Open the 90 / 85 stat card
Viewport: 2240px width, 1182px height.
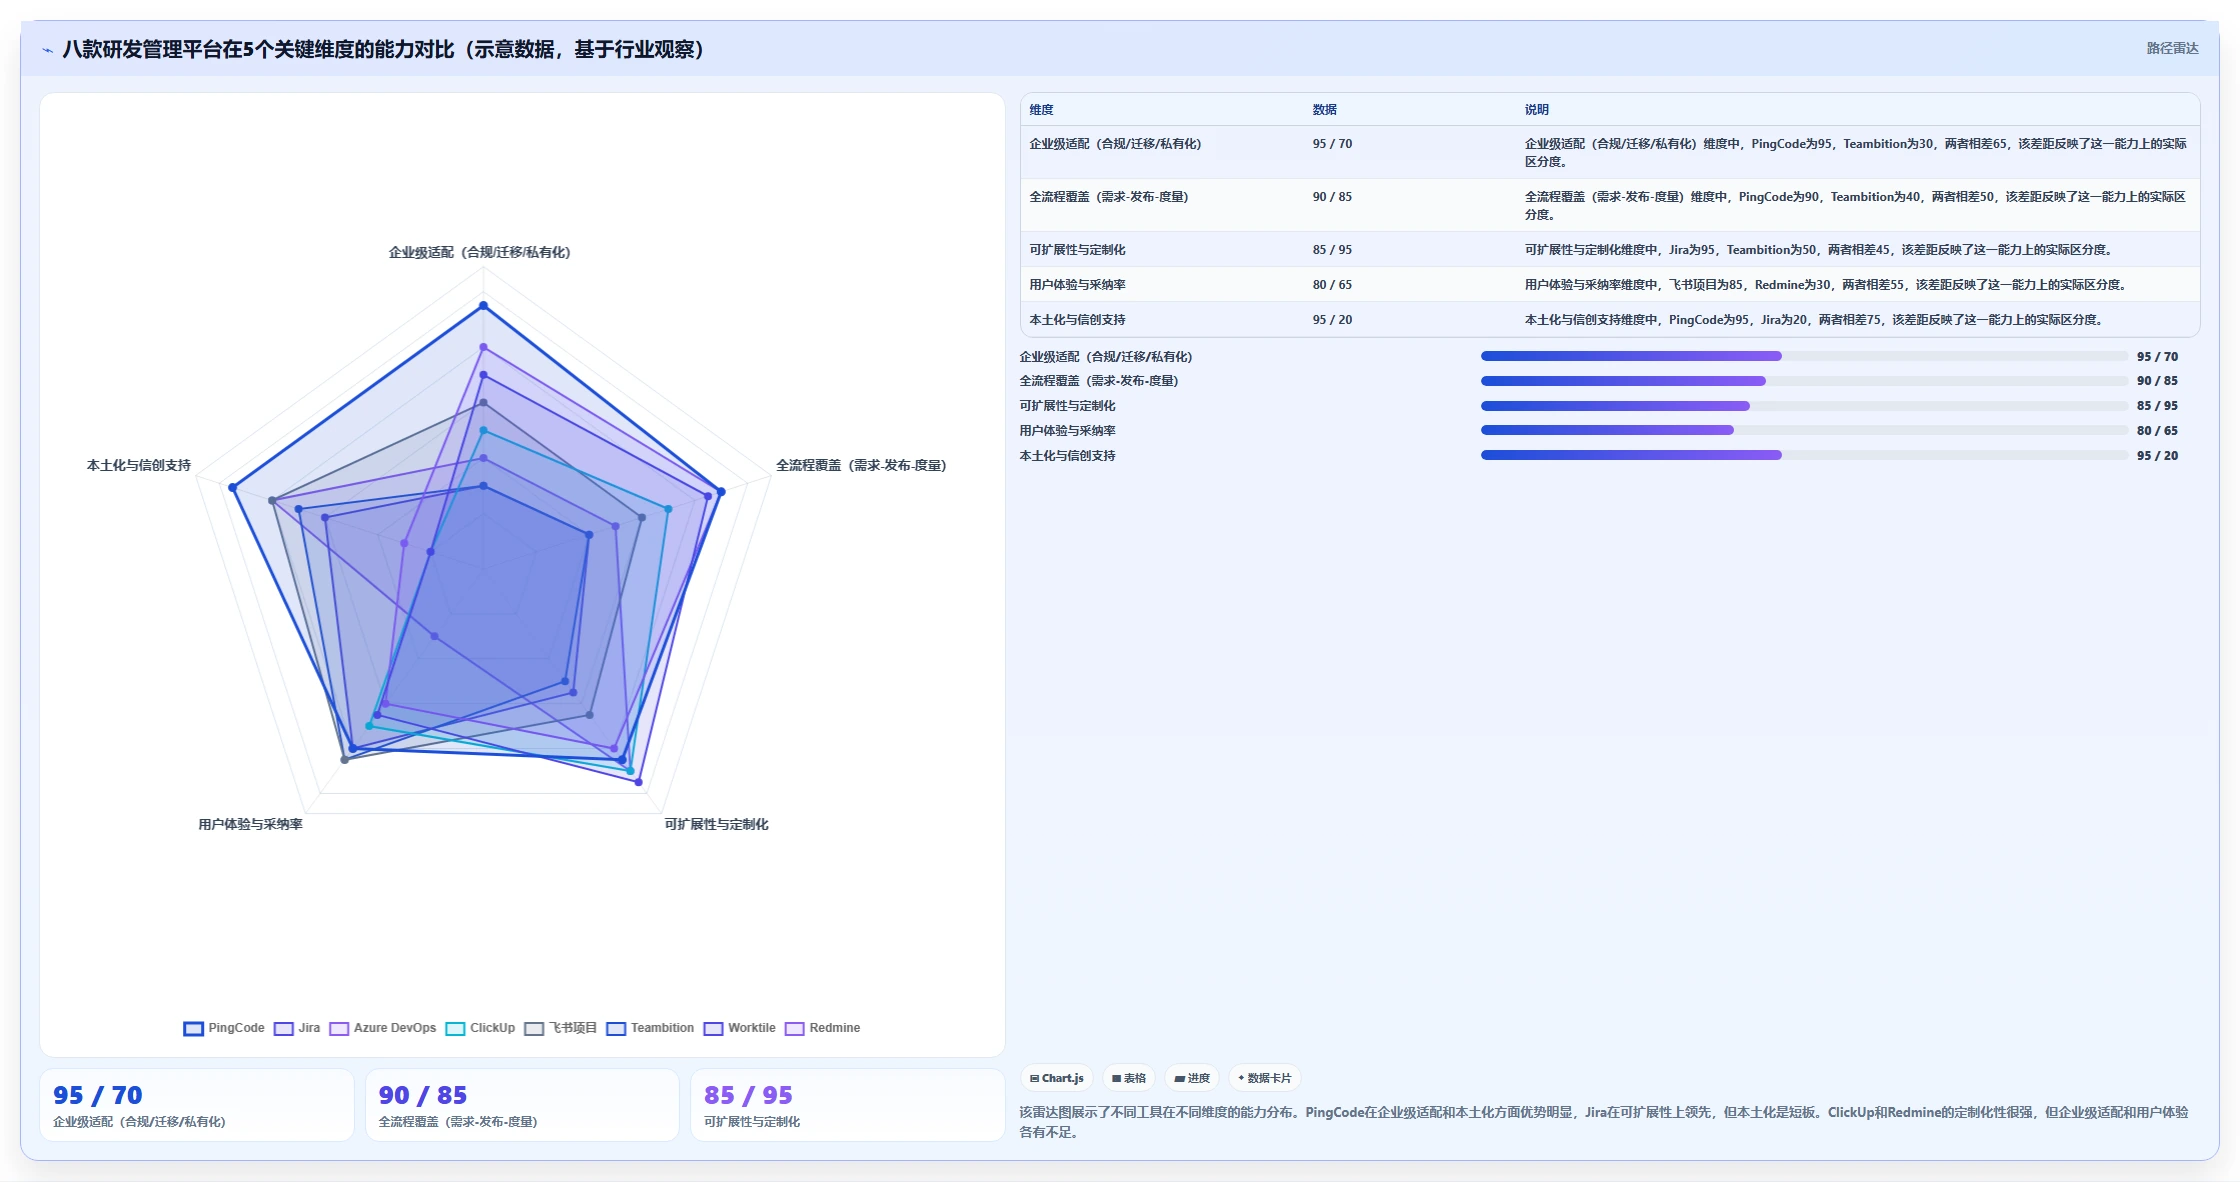point(522,1105)
